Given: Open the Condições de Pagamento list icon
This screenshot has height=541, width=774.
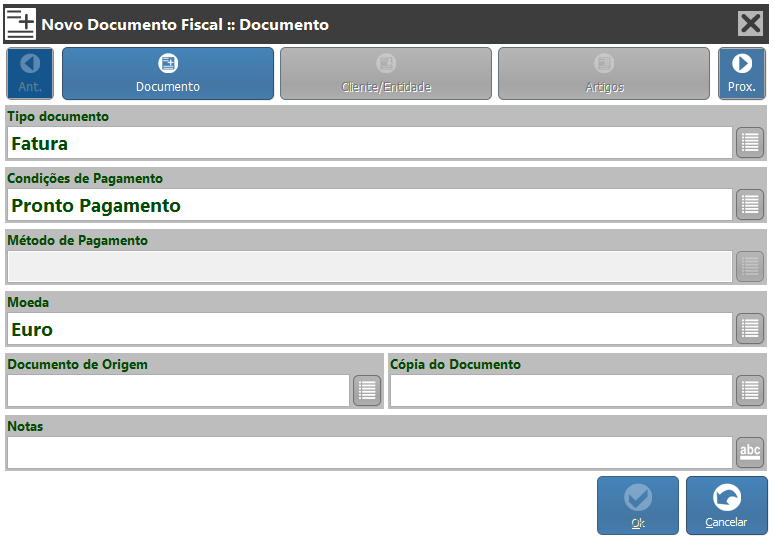Looking at the screenshot, I should [750, 205].
